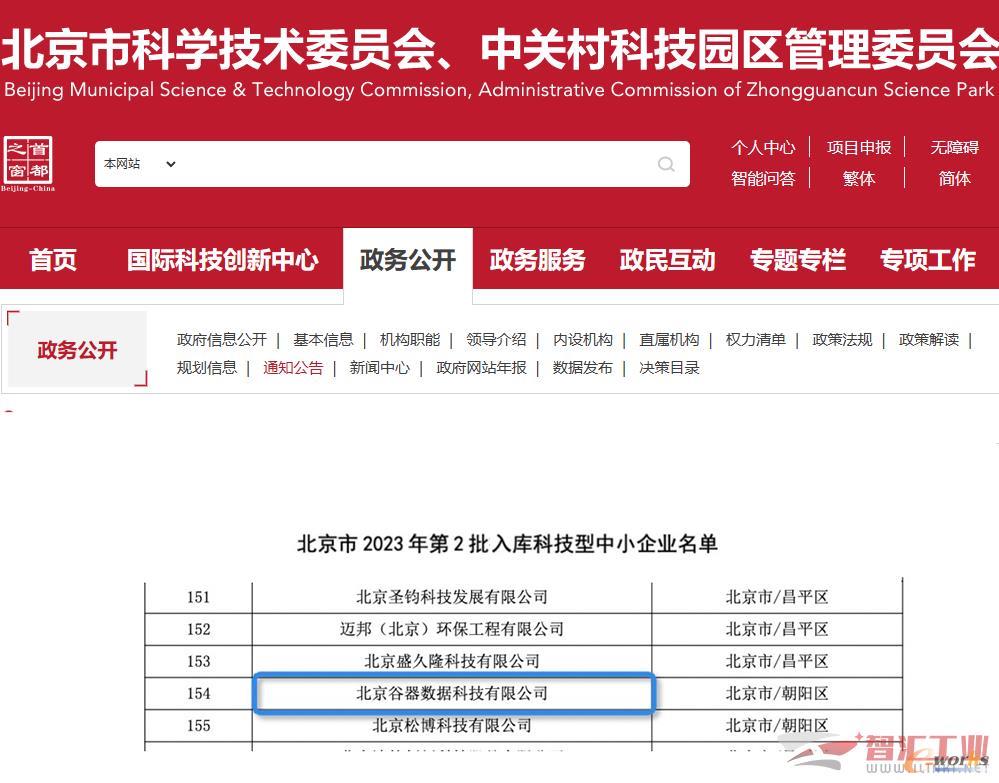Open 项目申报 link
Screen dimensions: 999x783
pos(858,148)
